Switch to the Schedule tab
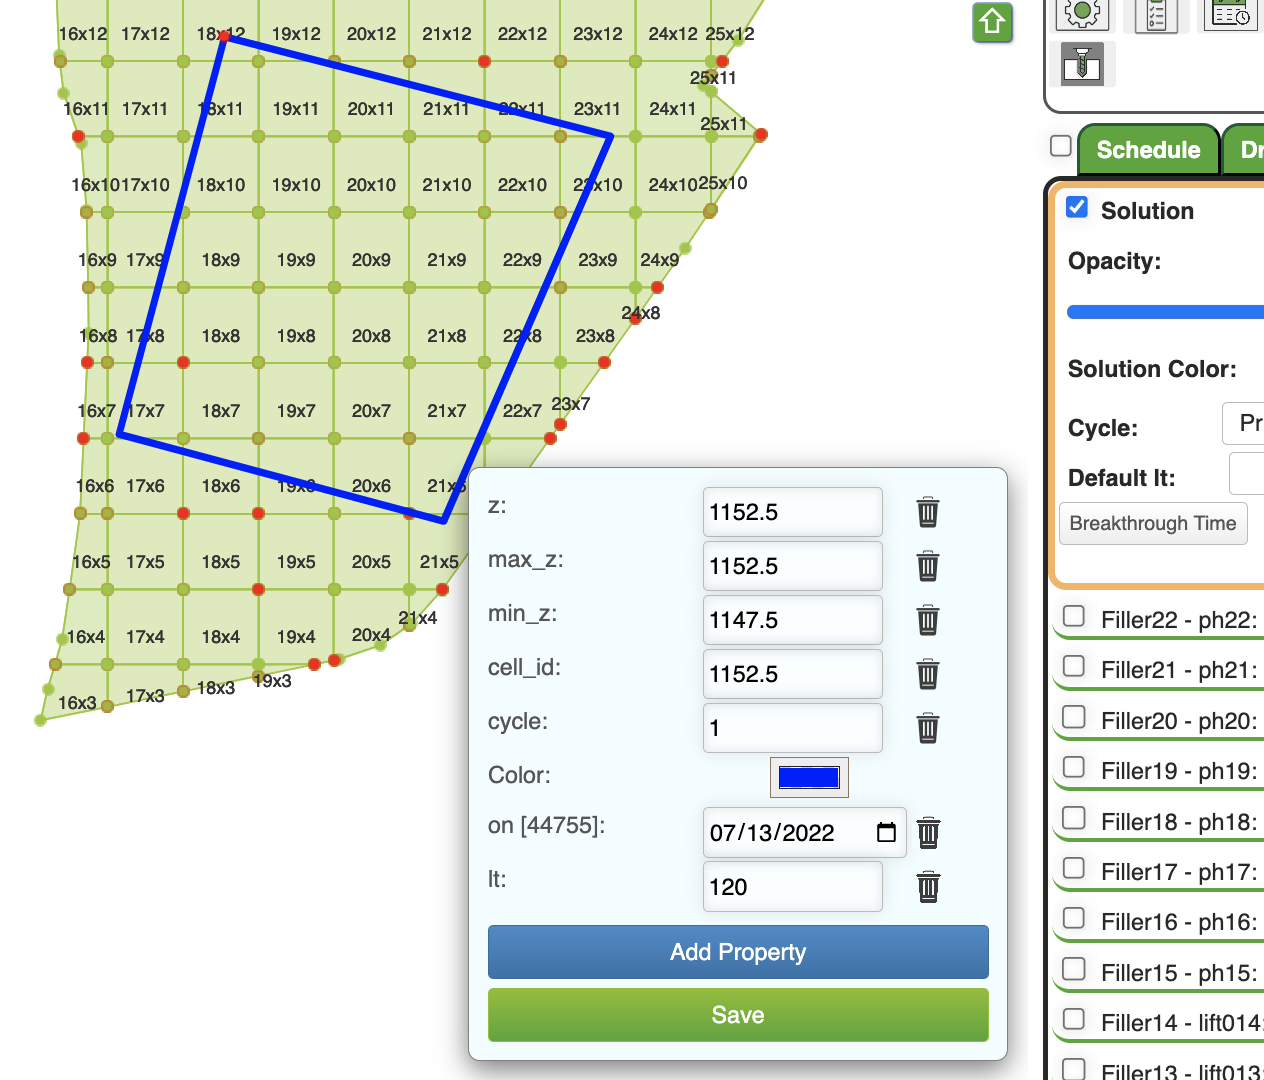This screenshot has height=1080, width=1264. [x=1148, y=150]
